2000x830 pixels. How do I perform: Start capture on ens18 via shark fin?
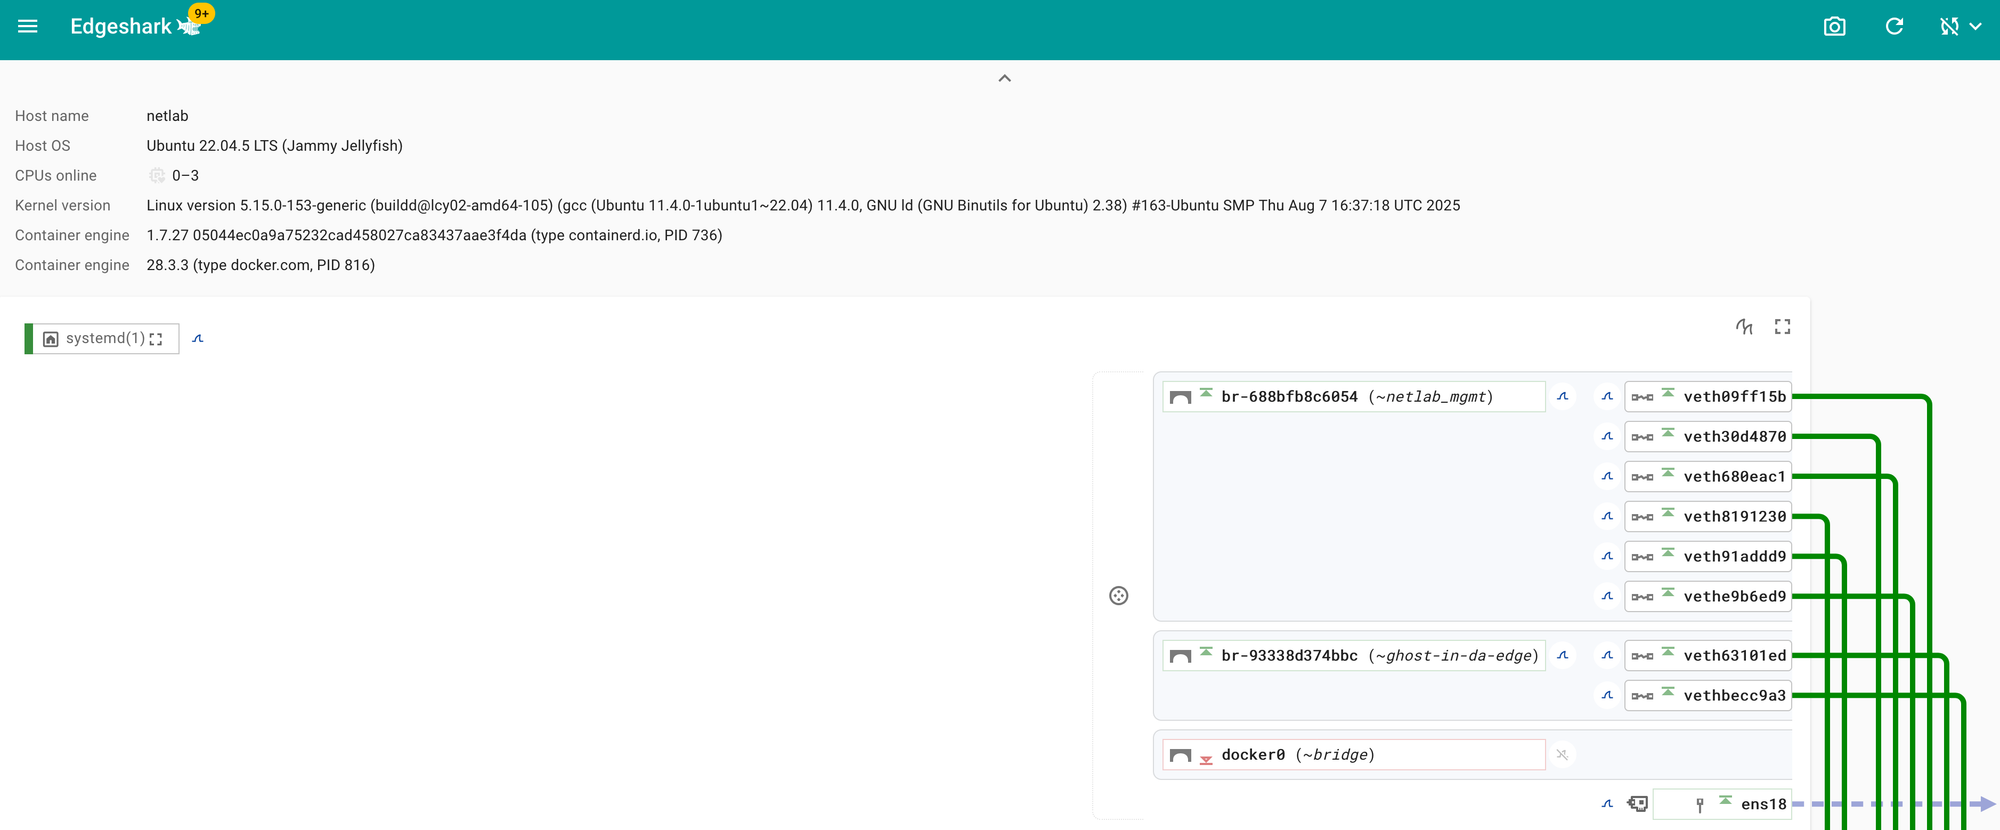point(1607,804)
